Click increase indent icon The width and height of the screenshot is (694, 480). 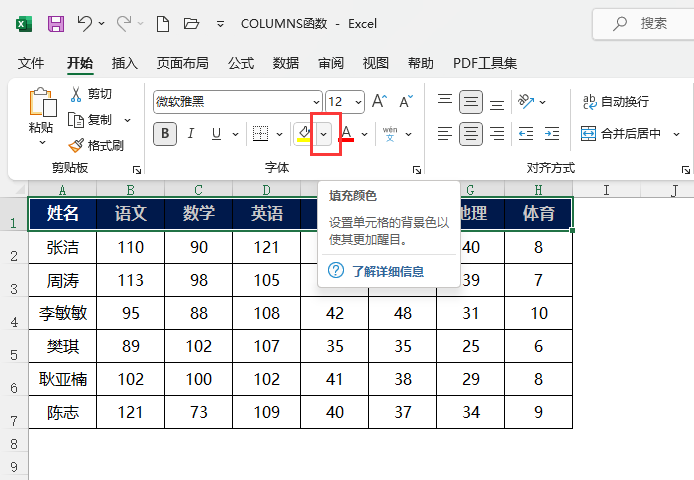pyautogui.click(x=552, y=133)
